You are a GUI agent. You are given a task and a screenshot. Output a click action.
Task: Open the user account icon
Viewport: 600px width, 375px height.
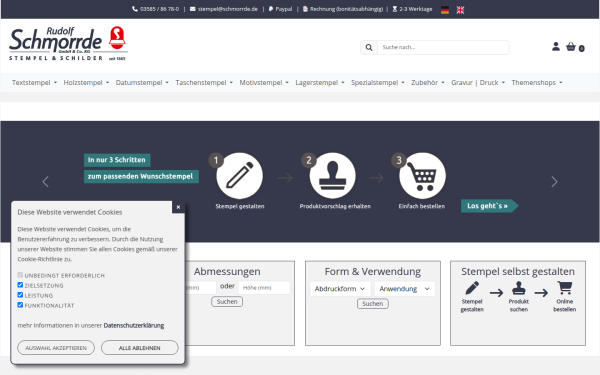click(x=556, y=47)
